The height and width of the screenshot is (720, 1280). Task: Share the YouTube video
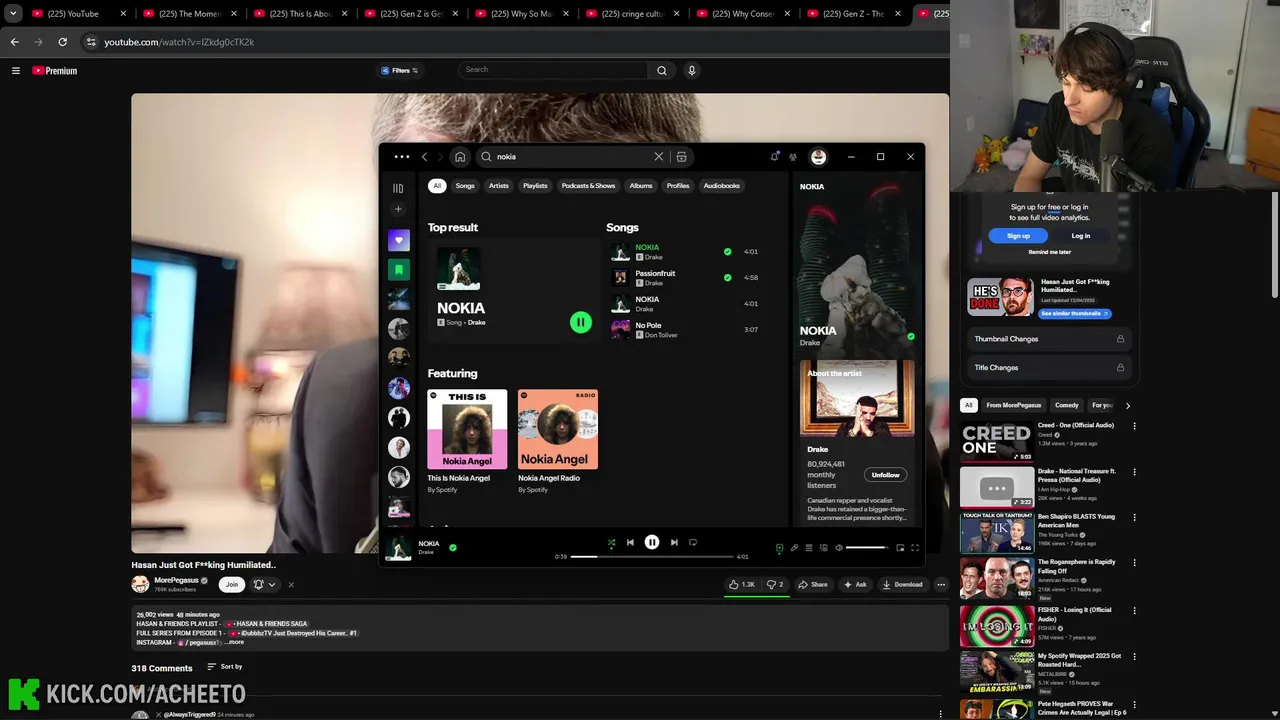tap(813, 584)
